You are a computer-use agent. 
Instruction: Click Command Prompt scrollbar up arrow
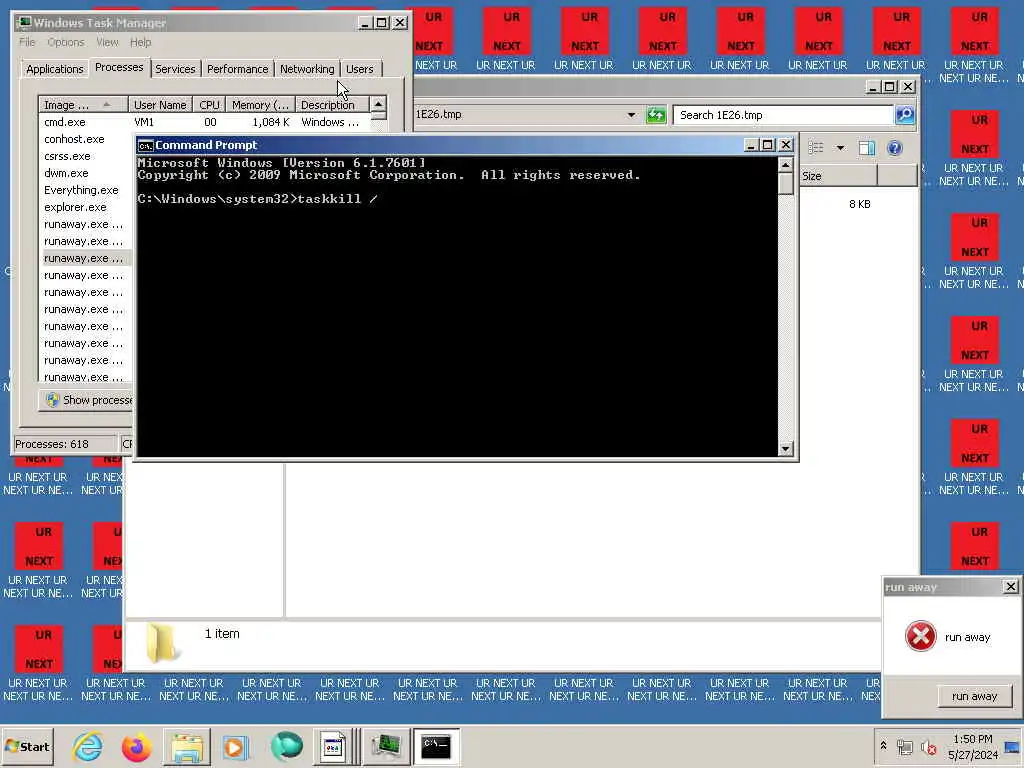pos(786,165)
